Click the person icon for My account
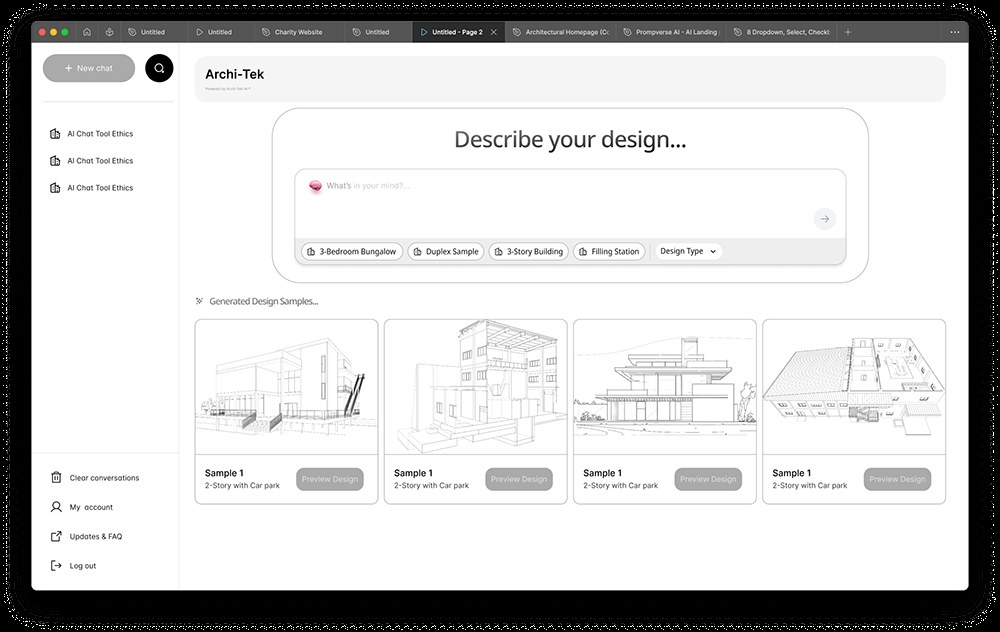 [56, 507]
